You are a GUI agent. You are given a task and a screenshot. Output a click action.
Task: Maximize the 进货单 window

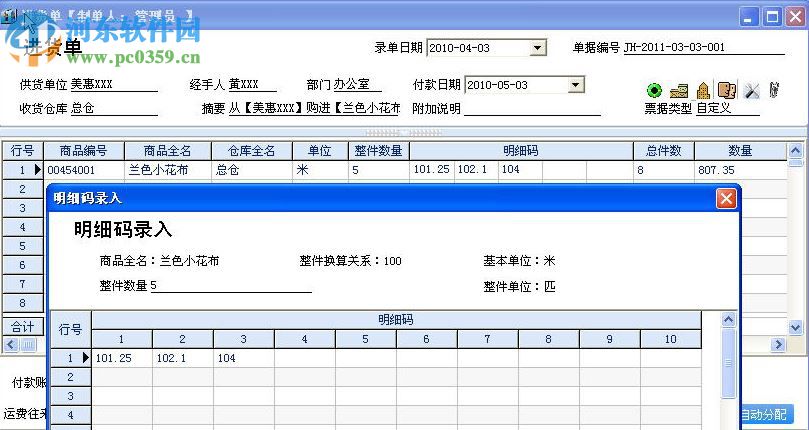(x=772, y=17)
